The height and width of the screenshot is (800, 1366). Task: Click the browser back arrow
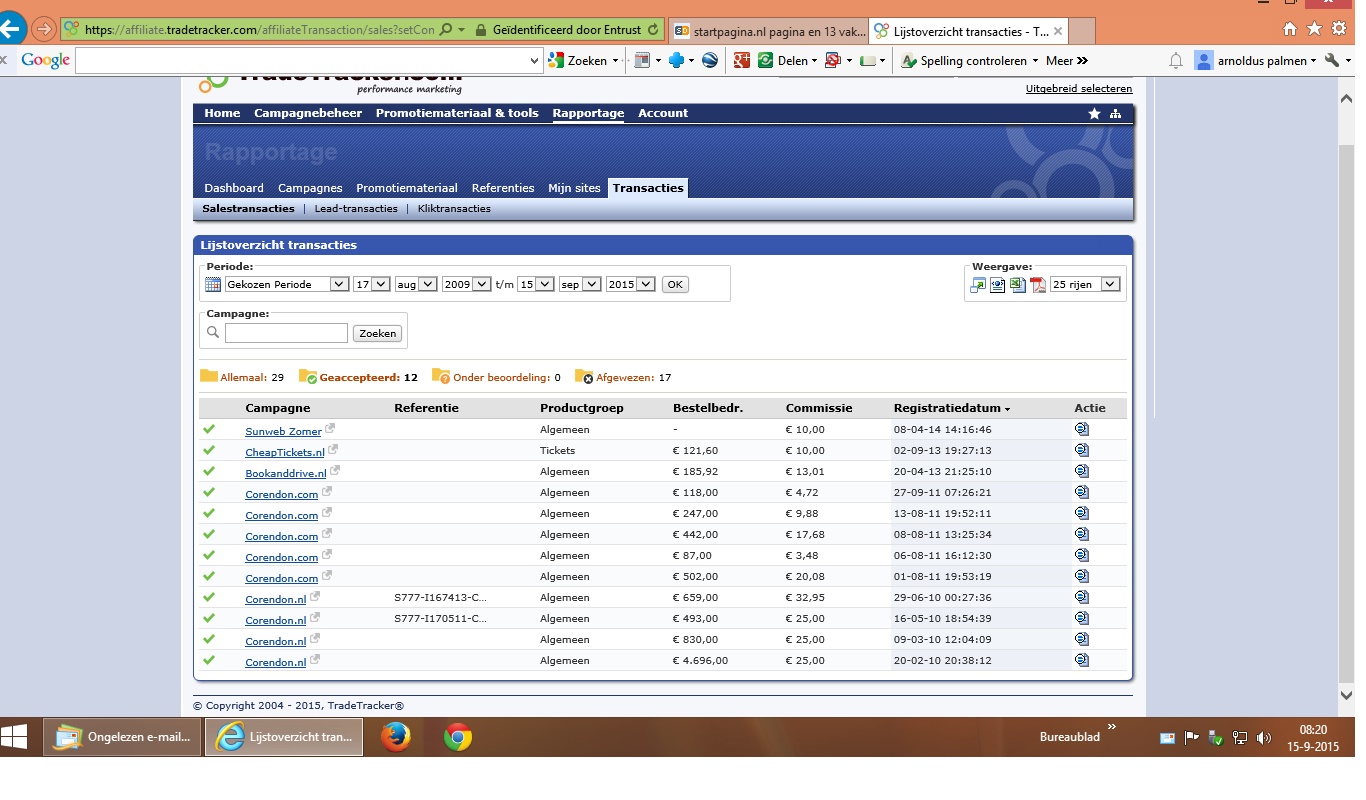12,29
